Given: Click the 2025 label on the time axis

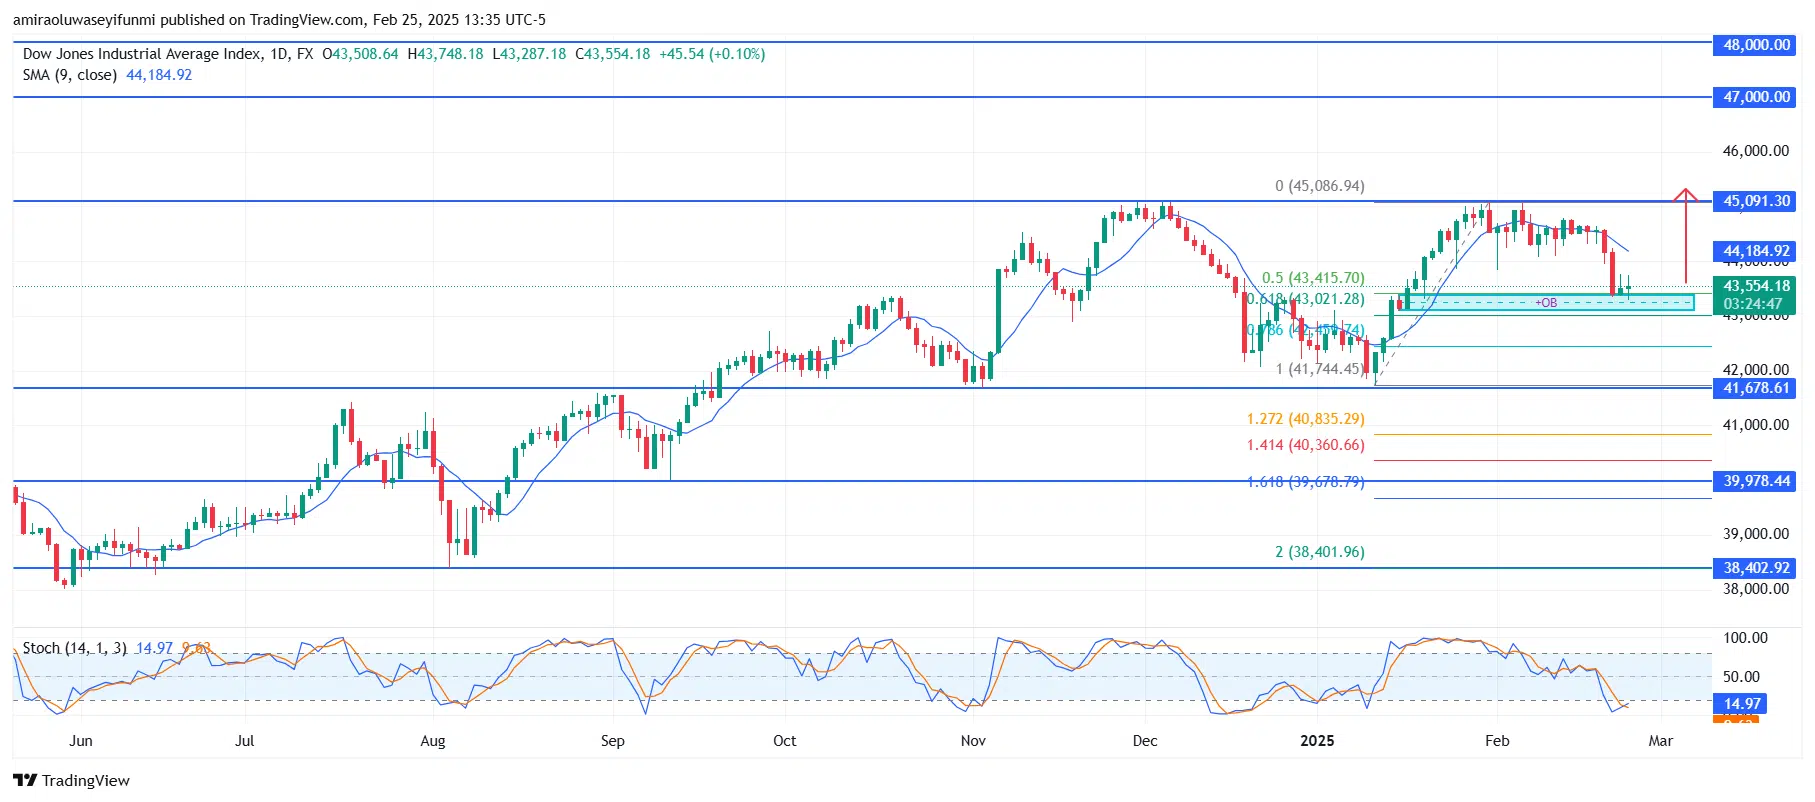Looking at the screenshot, I should pyautogui.click(x=1317, y=741).
